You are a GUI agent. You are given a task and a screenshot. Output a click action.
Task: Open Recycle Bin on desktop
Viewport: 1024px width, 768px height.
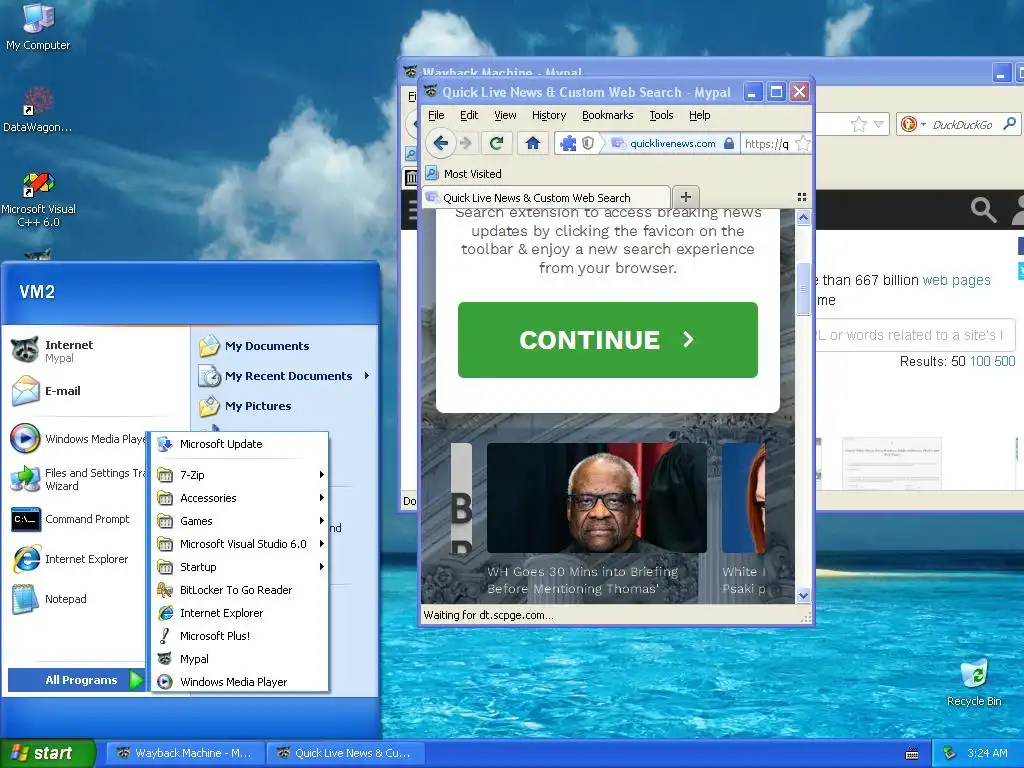pos(974,682)
